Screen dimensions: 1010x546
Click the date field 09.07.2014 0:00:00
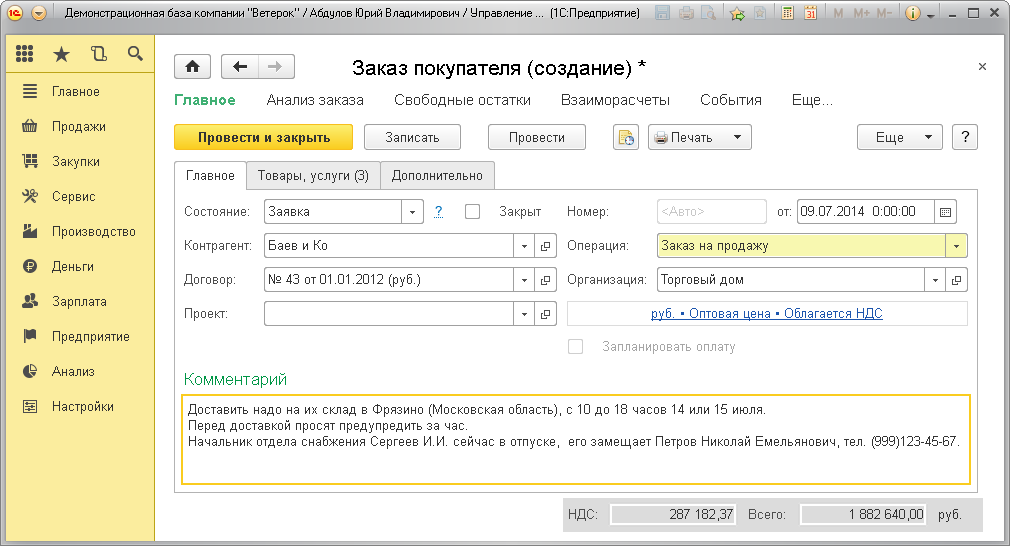tap(866, 211)
